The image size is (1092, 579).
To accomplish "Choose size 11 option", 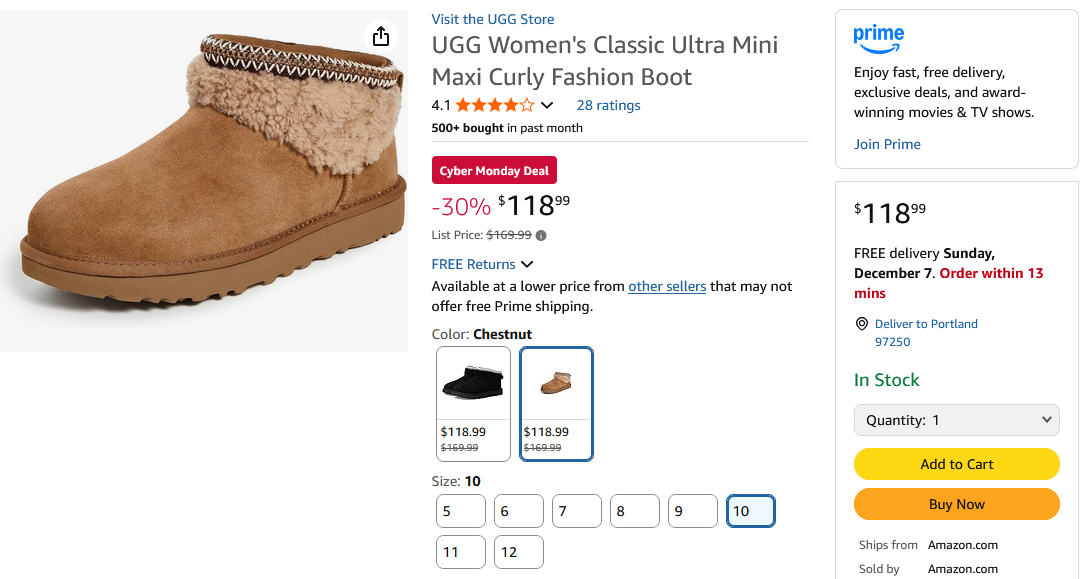I will (x=460, y=552).
